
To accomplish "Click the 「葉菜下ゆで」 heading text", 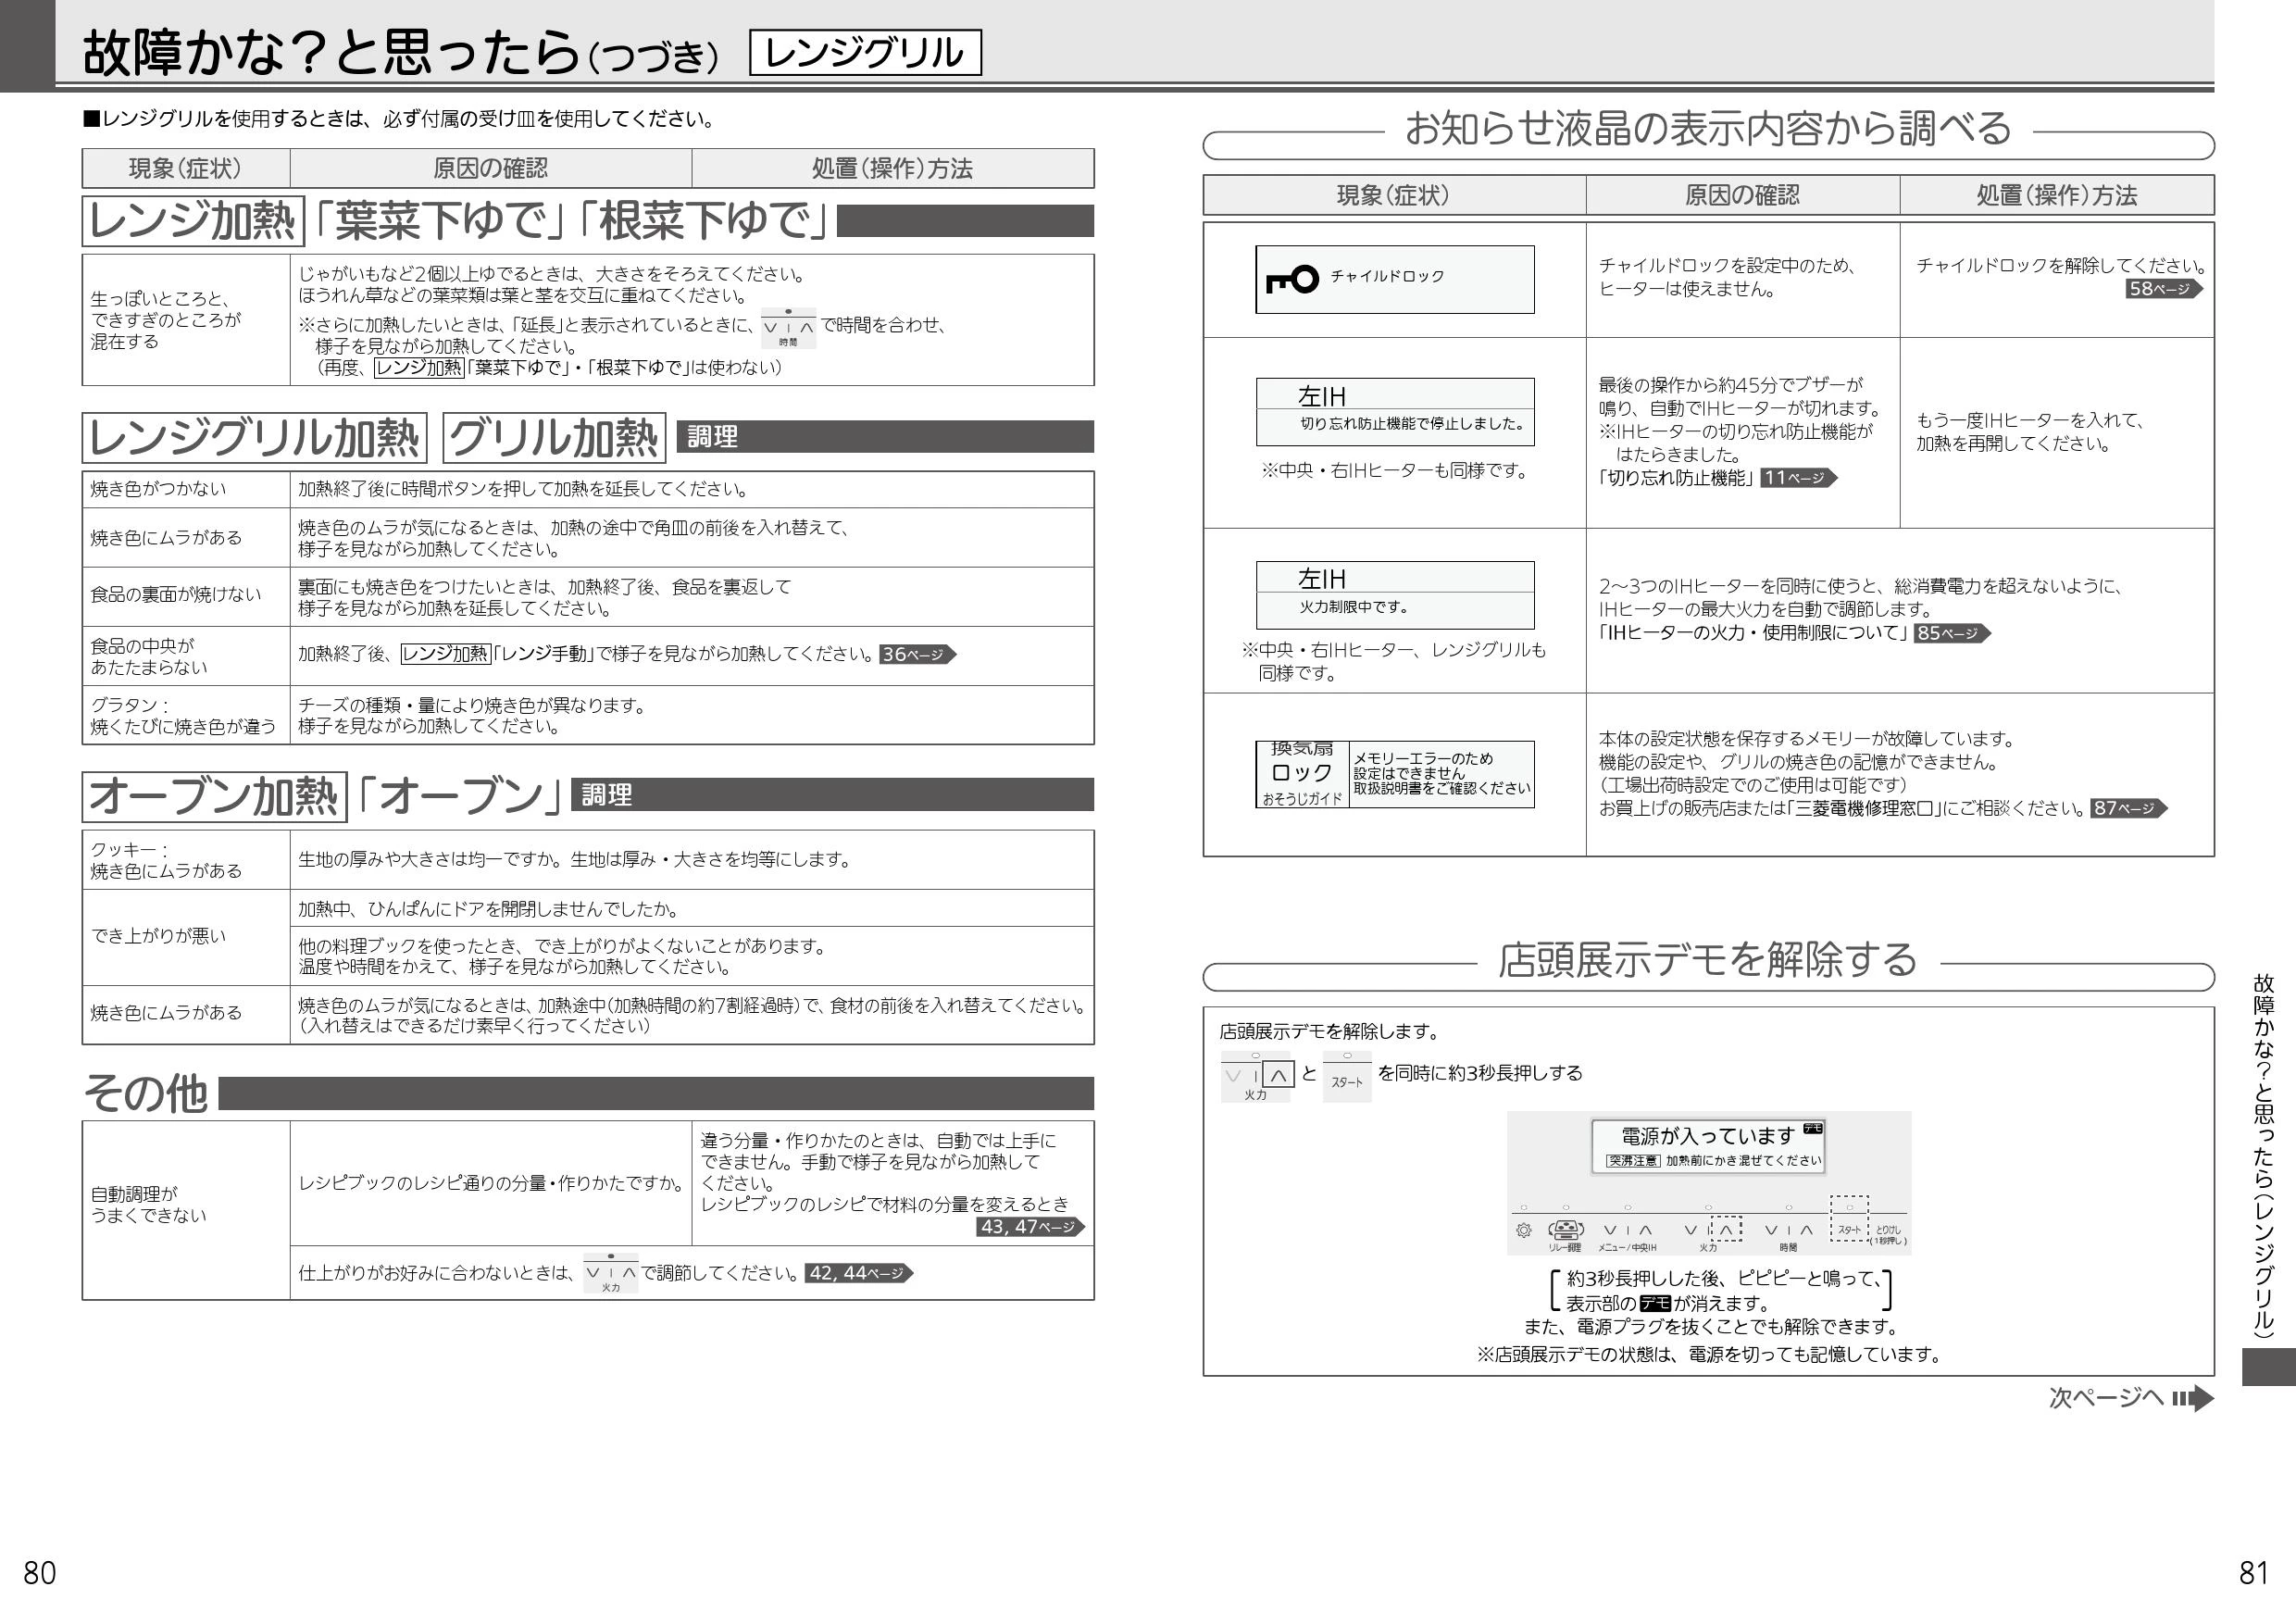I will point(441,221).
